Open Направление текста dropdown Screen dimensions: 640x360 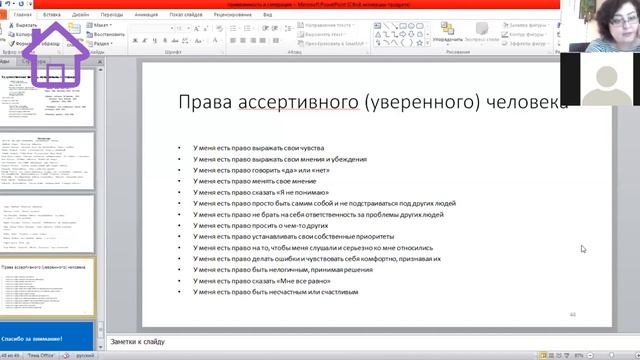click(x=325, y=25)
